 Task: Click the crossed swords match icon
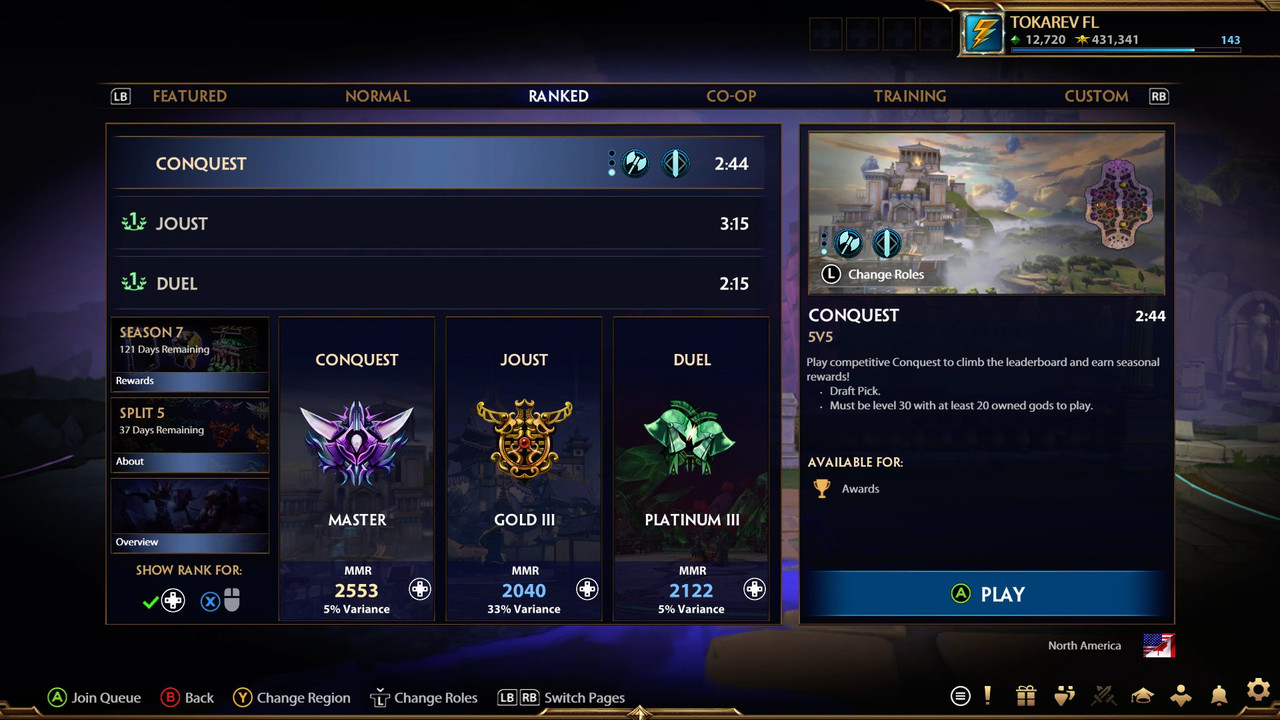1104,695
